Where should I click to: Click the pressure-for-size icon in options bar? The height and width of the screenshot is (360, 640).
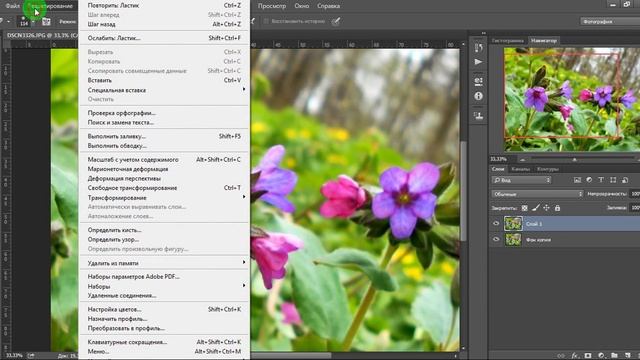(336, 21)
